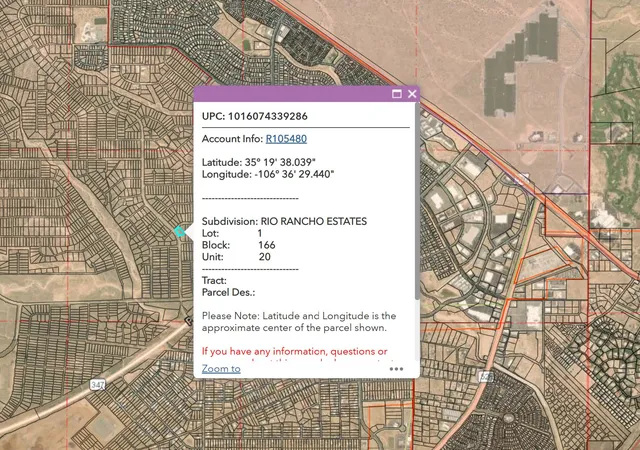
Task: Click the highway 347 shield marker
Action: pos(98,385)
